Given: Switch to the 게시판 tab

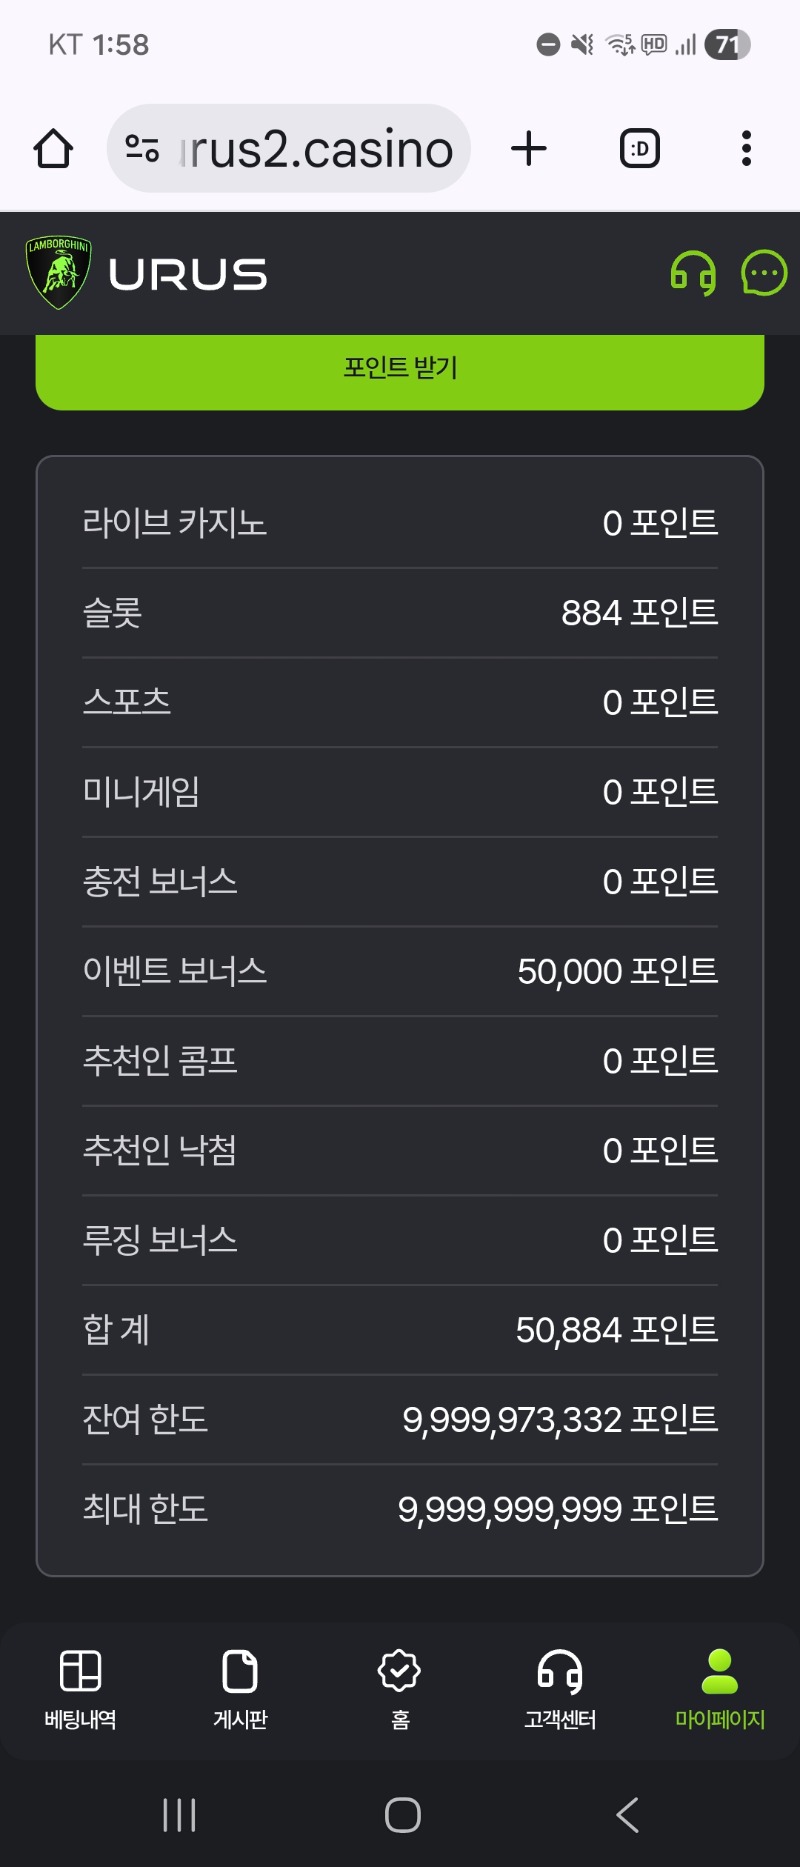Looking at the screenshot, I should point(240,1688).
